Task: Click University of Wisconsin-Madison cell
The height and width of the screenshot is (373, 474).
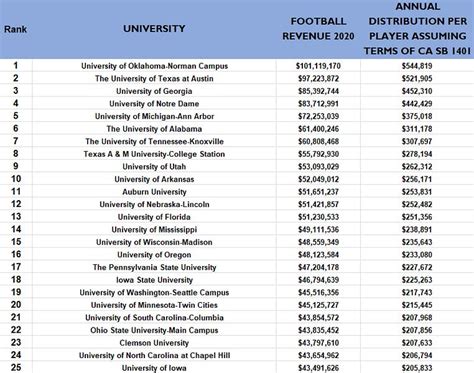Action: (x=154, y=242)
